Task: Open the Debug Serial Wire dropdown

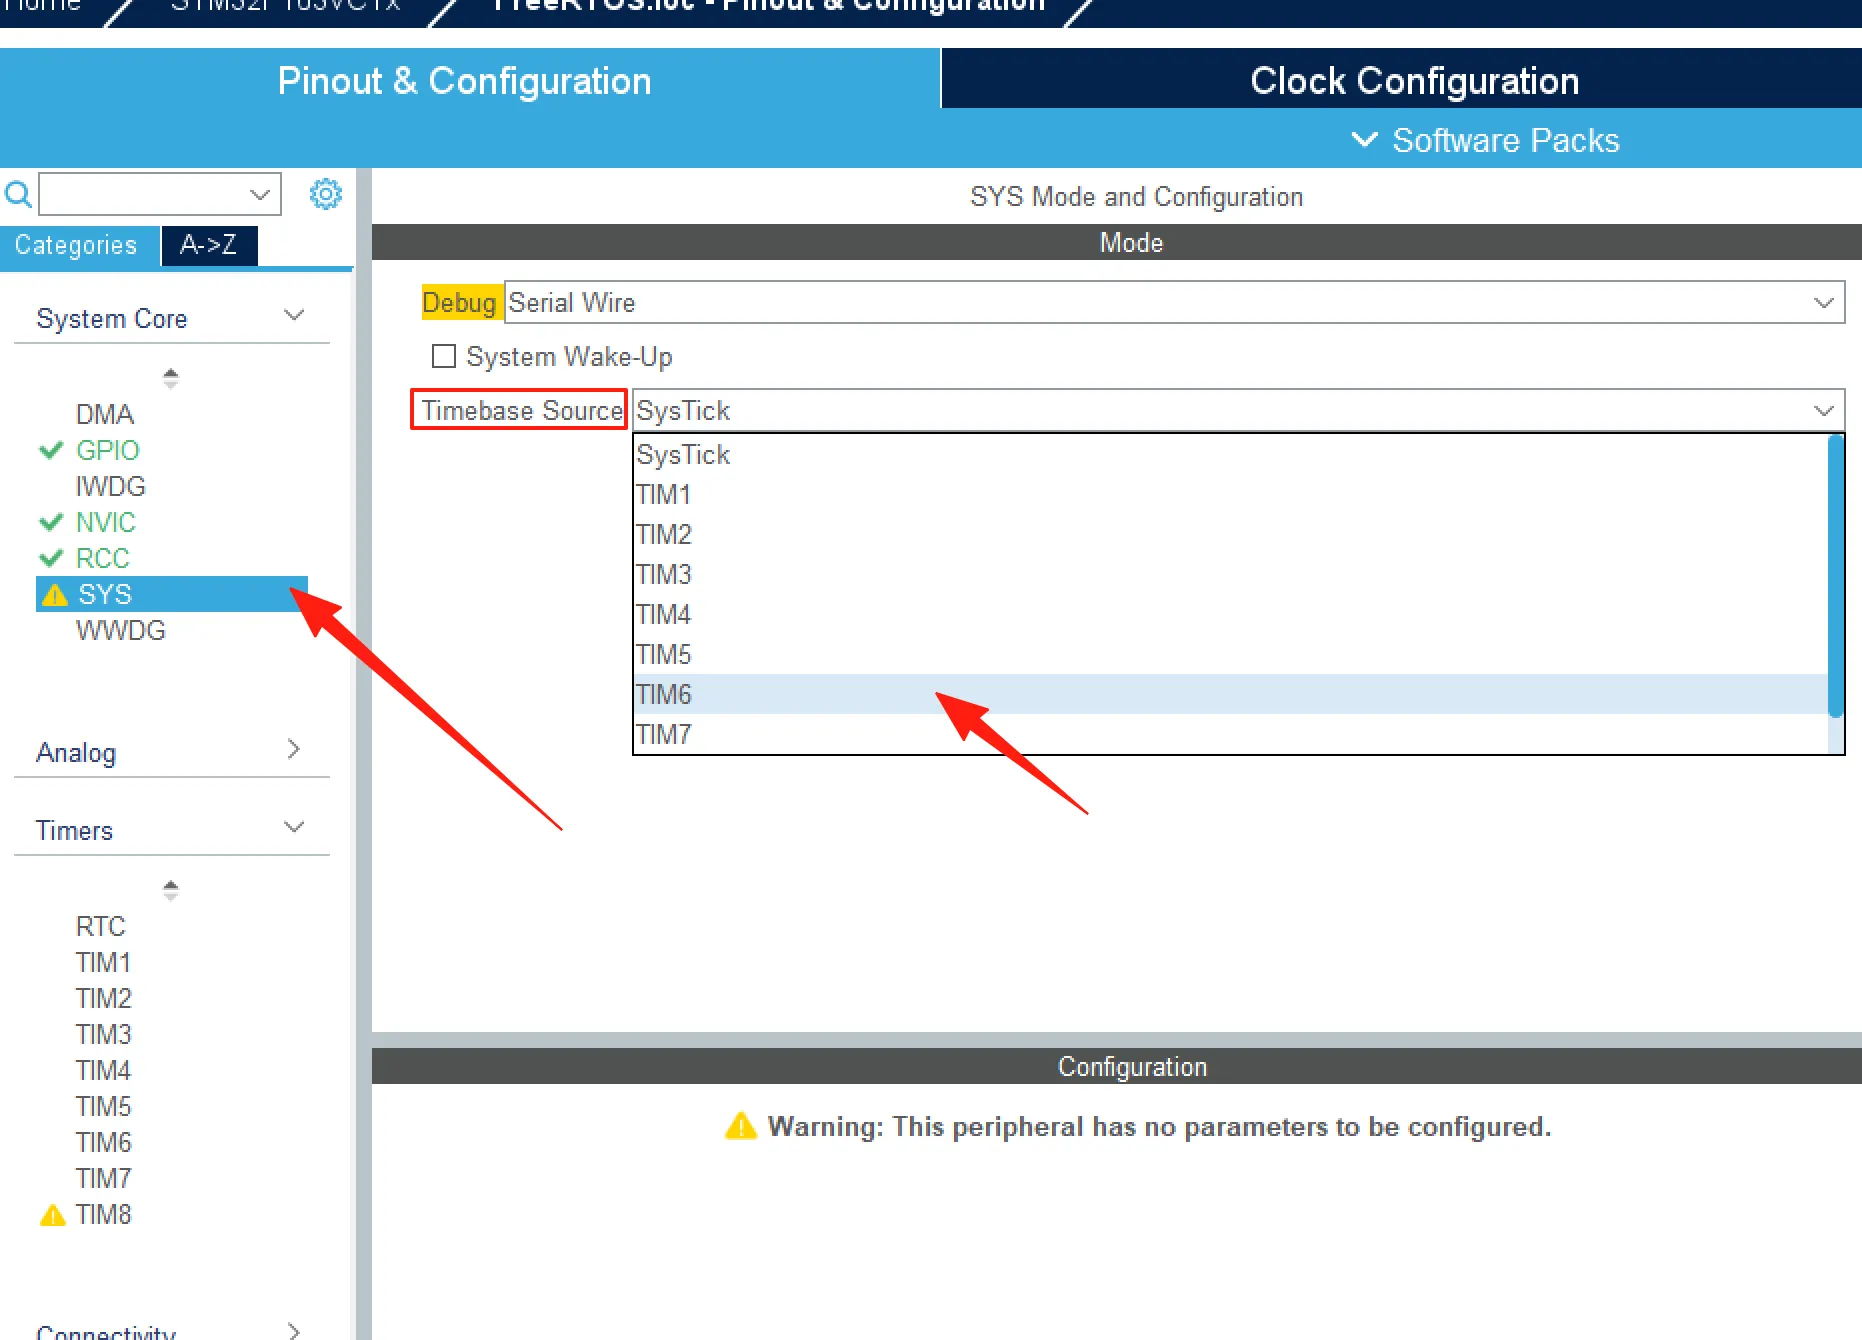Action: (x=1173, y=302)
